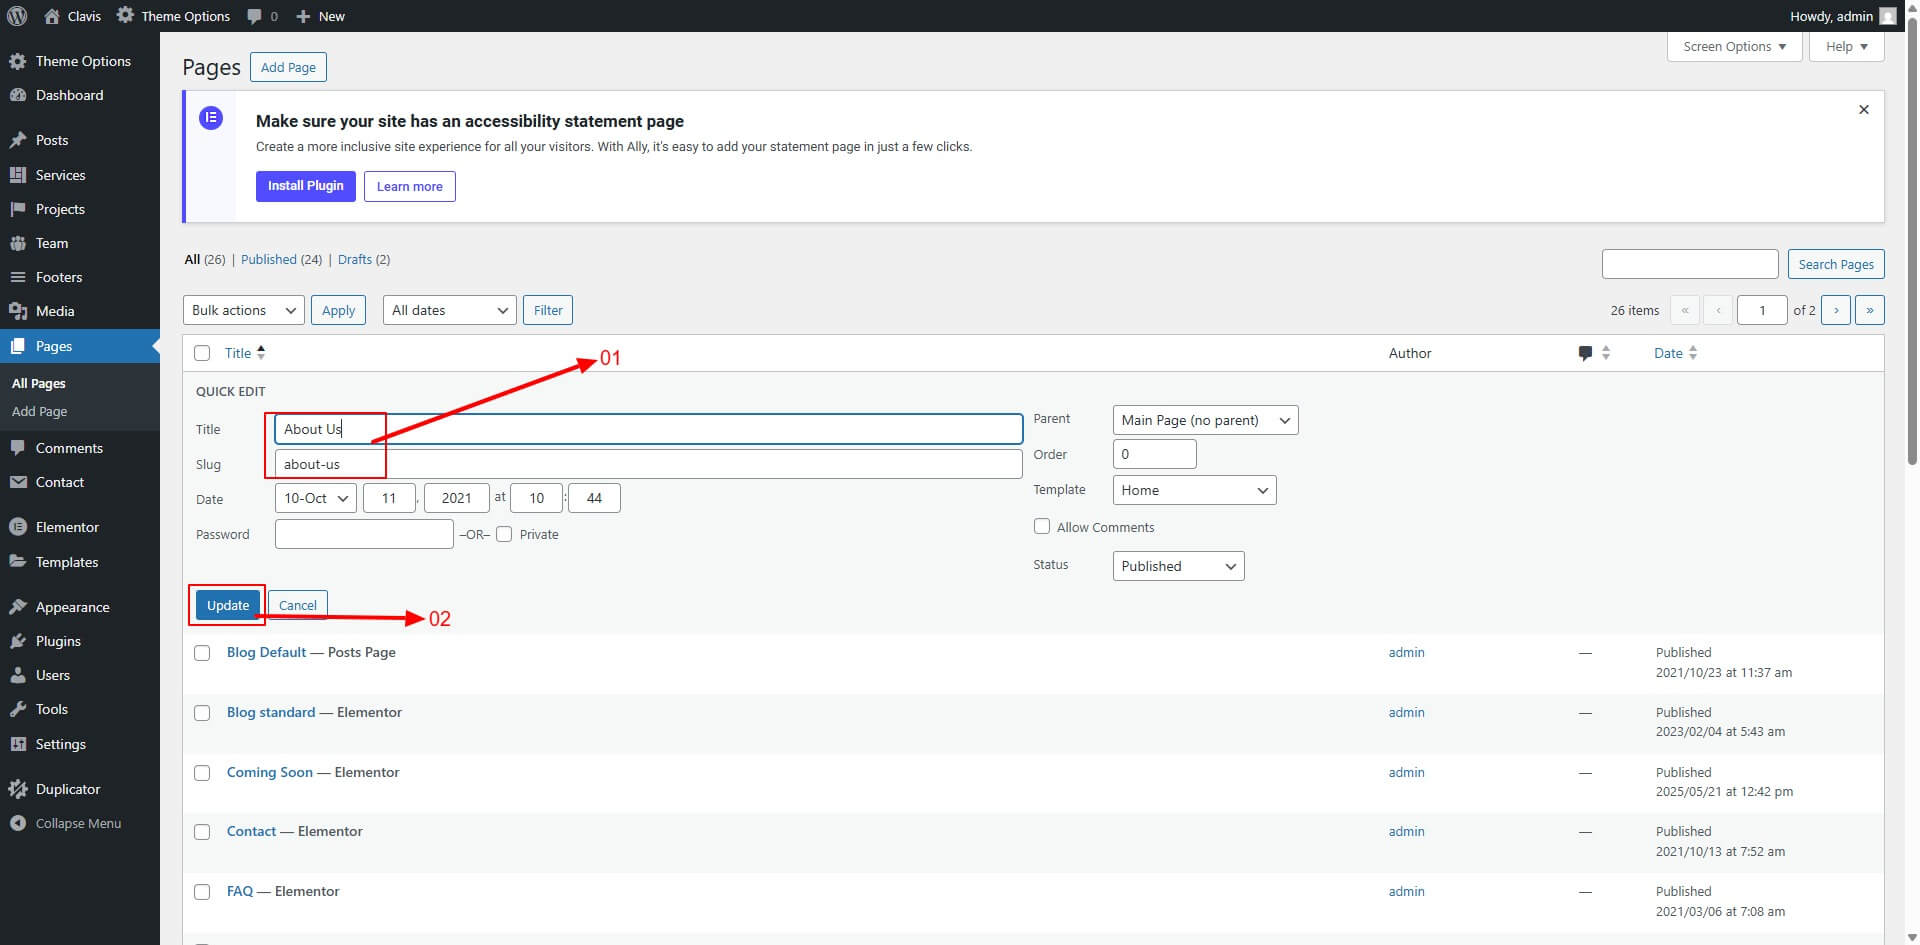Click the WordPress logo in admin bar
Image resolution: width=1920 pixels, height=945 pixels.
[x=17, y=16]
